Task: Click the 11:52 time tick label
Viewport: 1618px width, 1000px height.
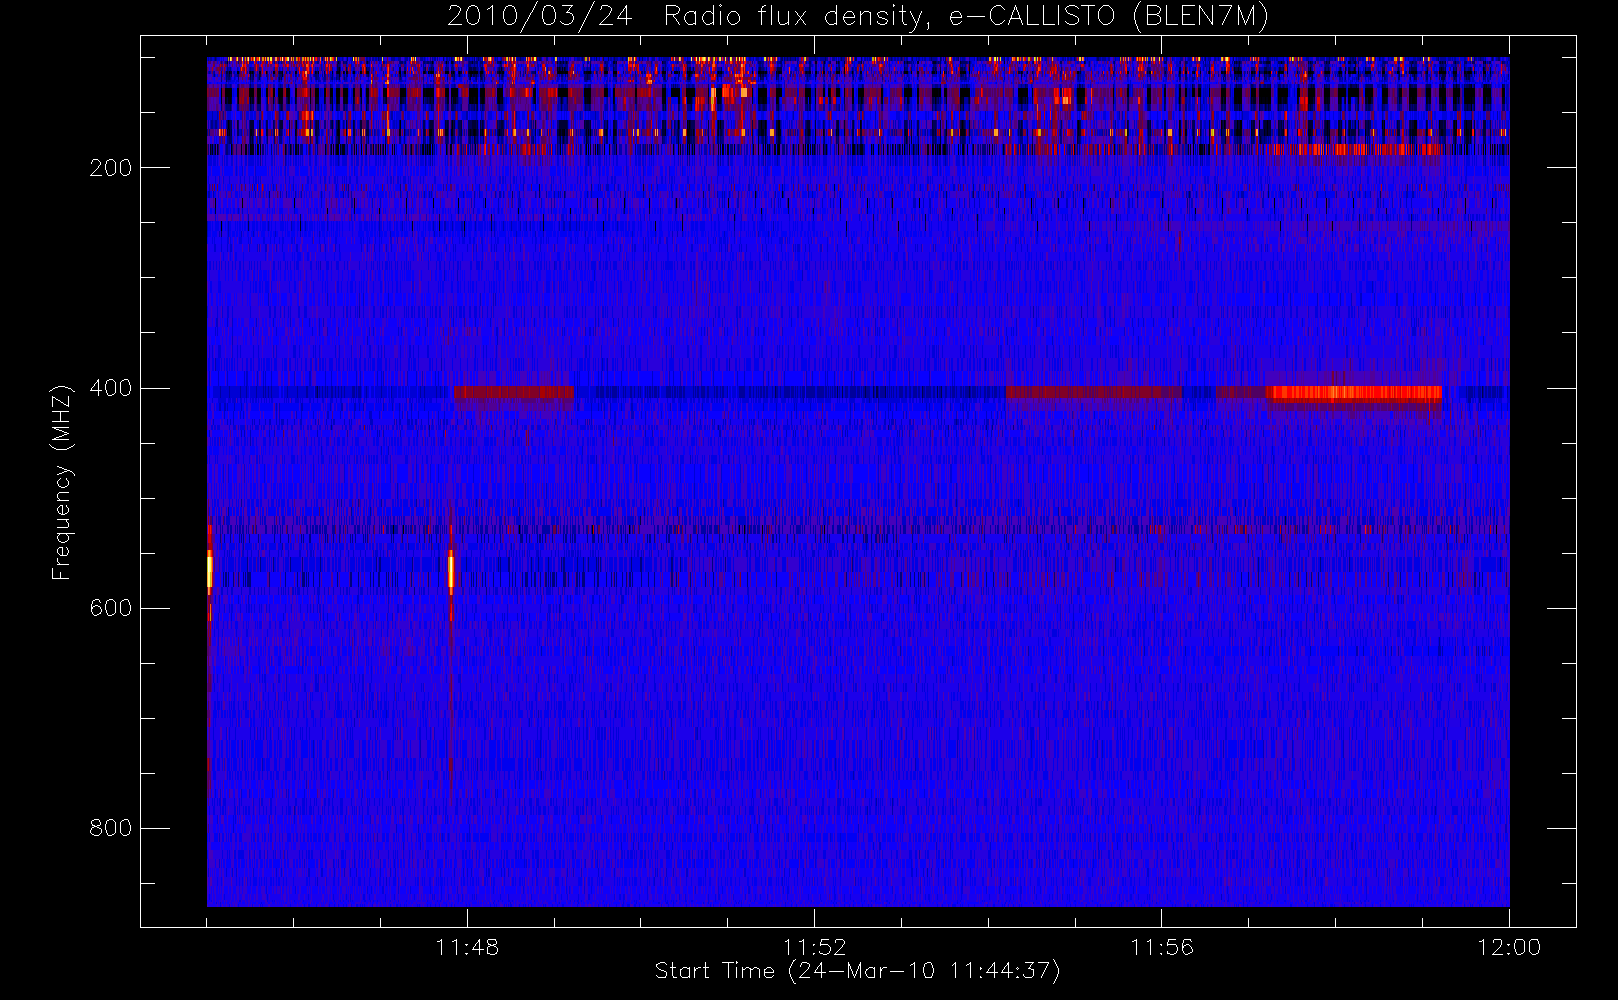Action: point(814,947)
